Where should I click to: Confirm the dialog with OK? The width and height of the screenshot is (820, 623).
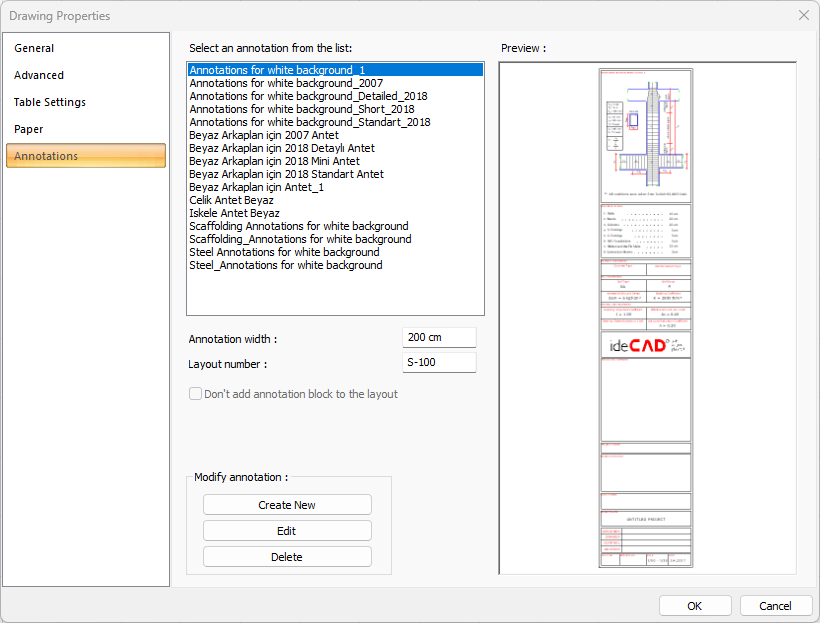tap(695, 606)
